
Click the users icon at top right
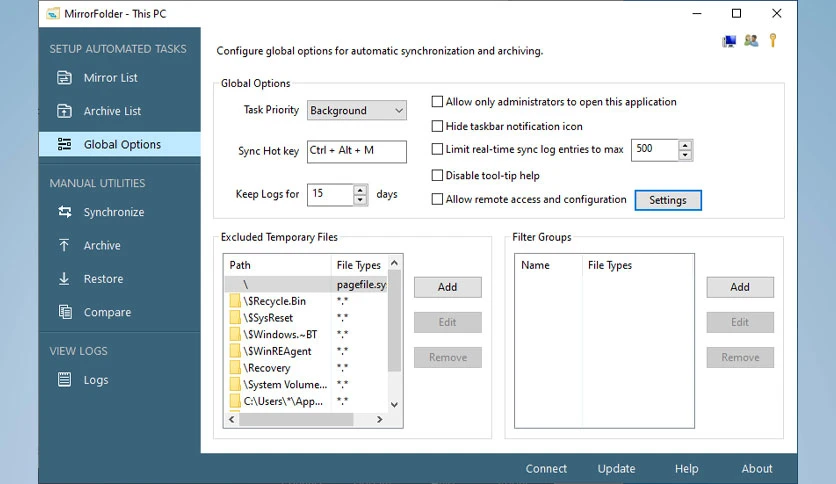point(751,41)
